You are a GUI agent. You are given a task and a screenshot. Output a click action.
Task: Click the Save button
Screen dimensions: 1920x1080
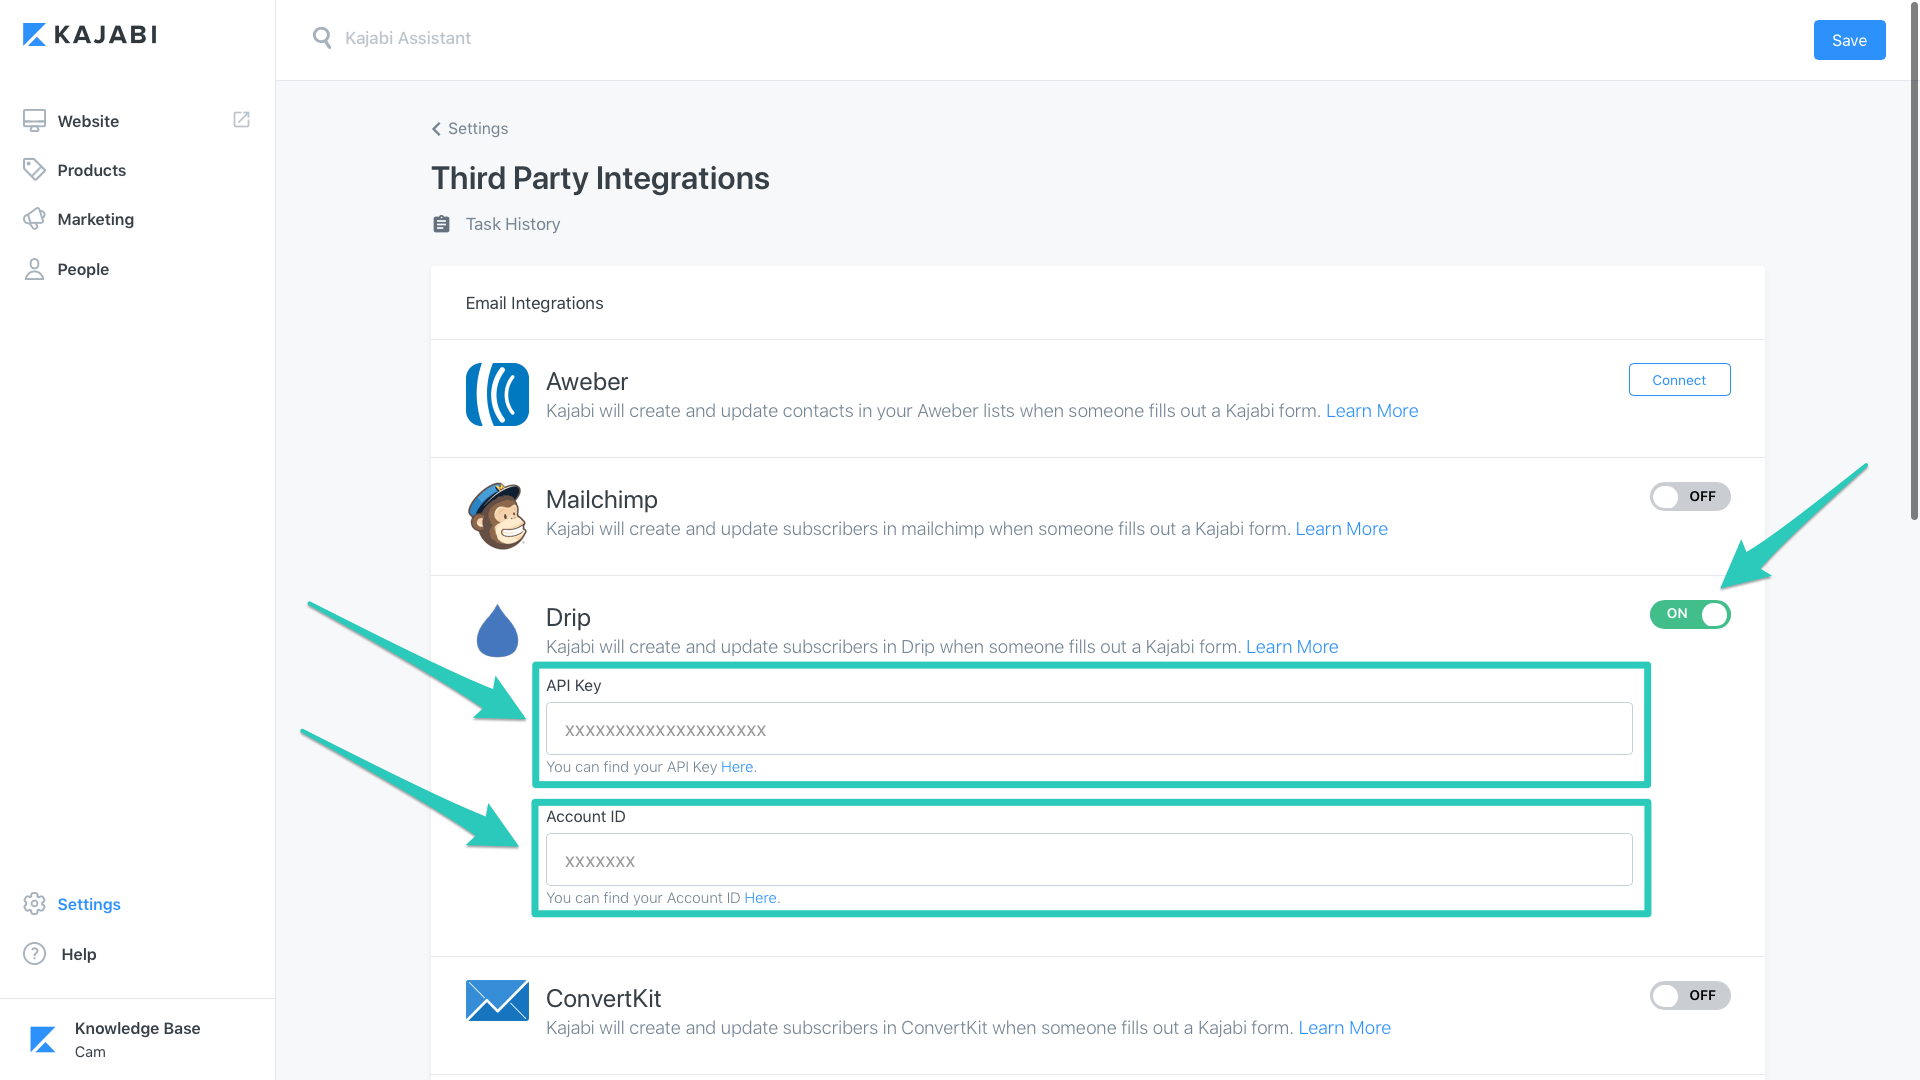point(1849,40)
